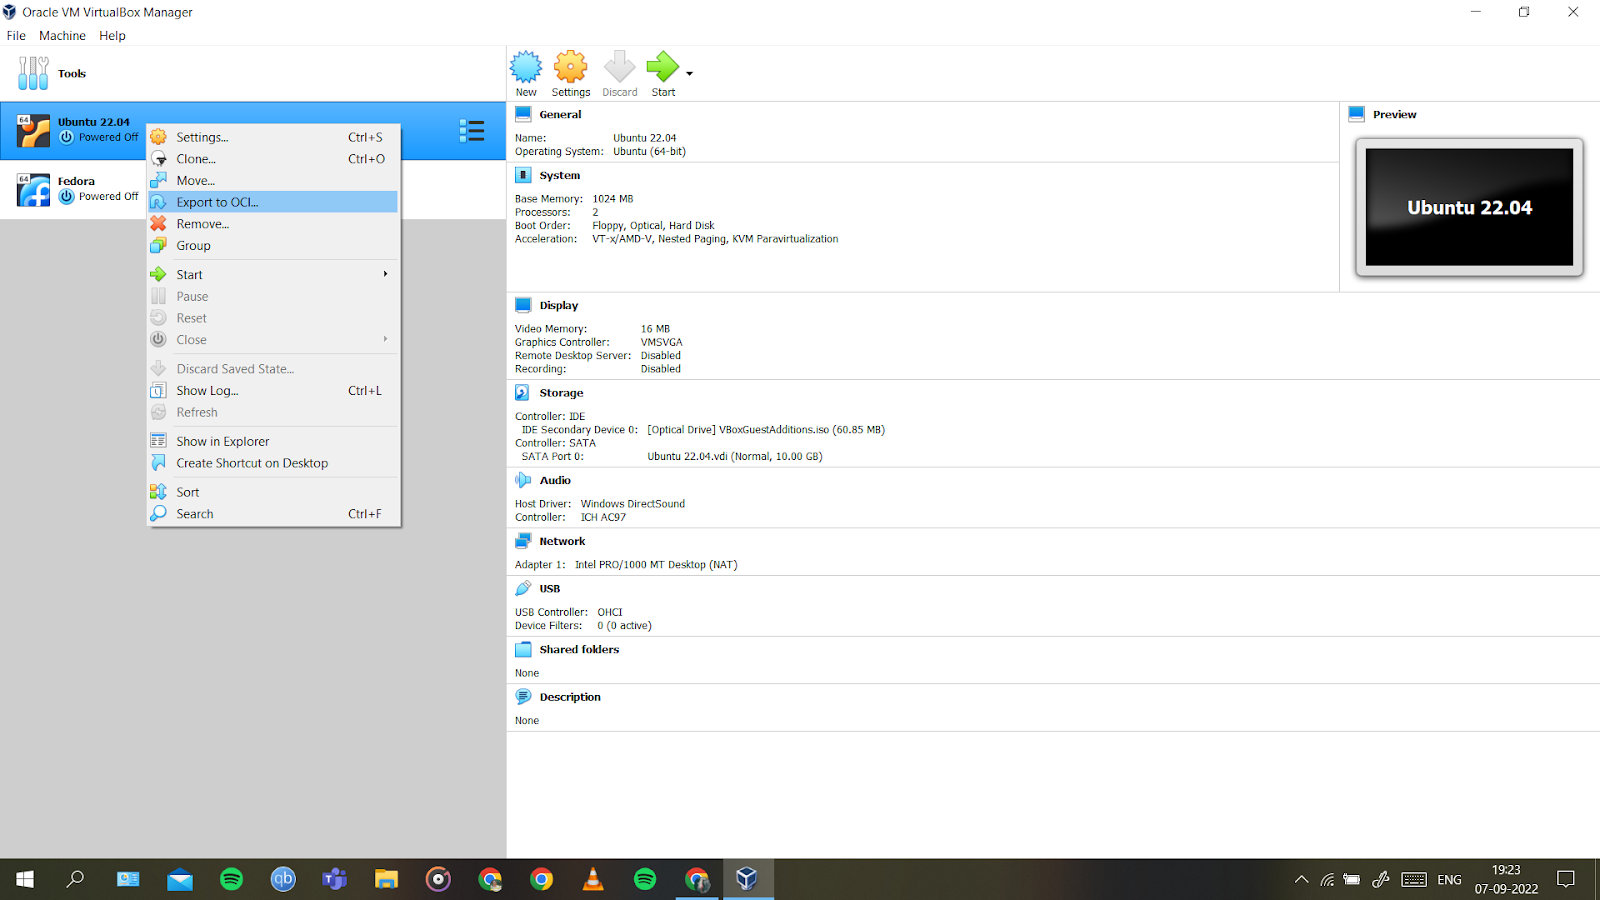
Task: Click the Reset entry in the context menu
Action: pos(273,318)
